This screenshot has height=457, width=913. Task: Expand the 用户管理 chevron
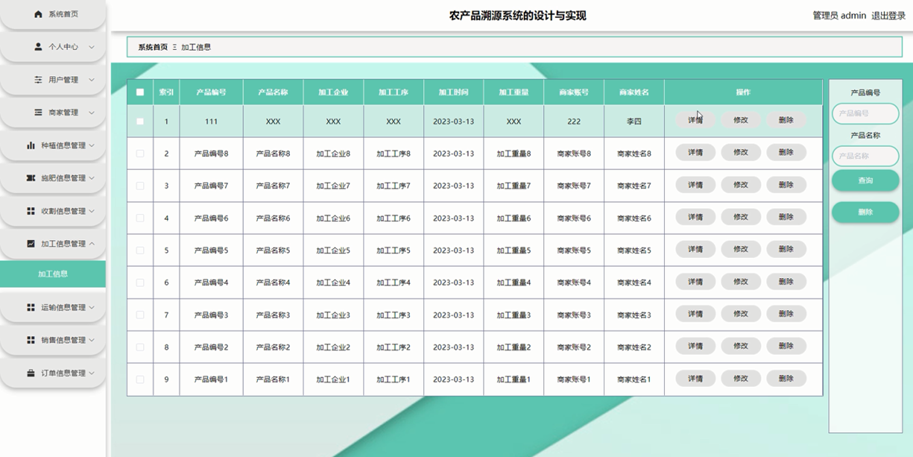91,80
